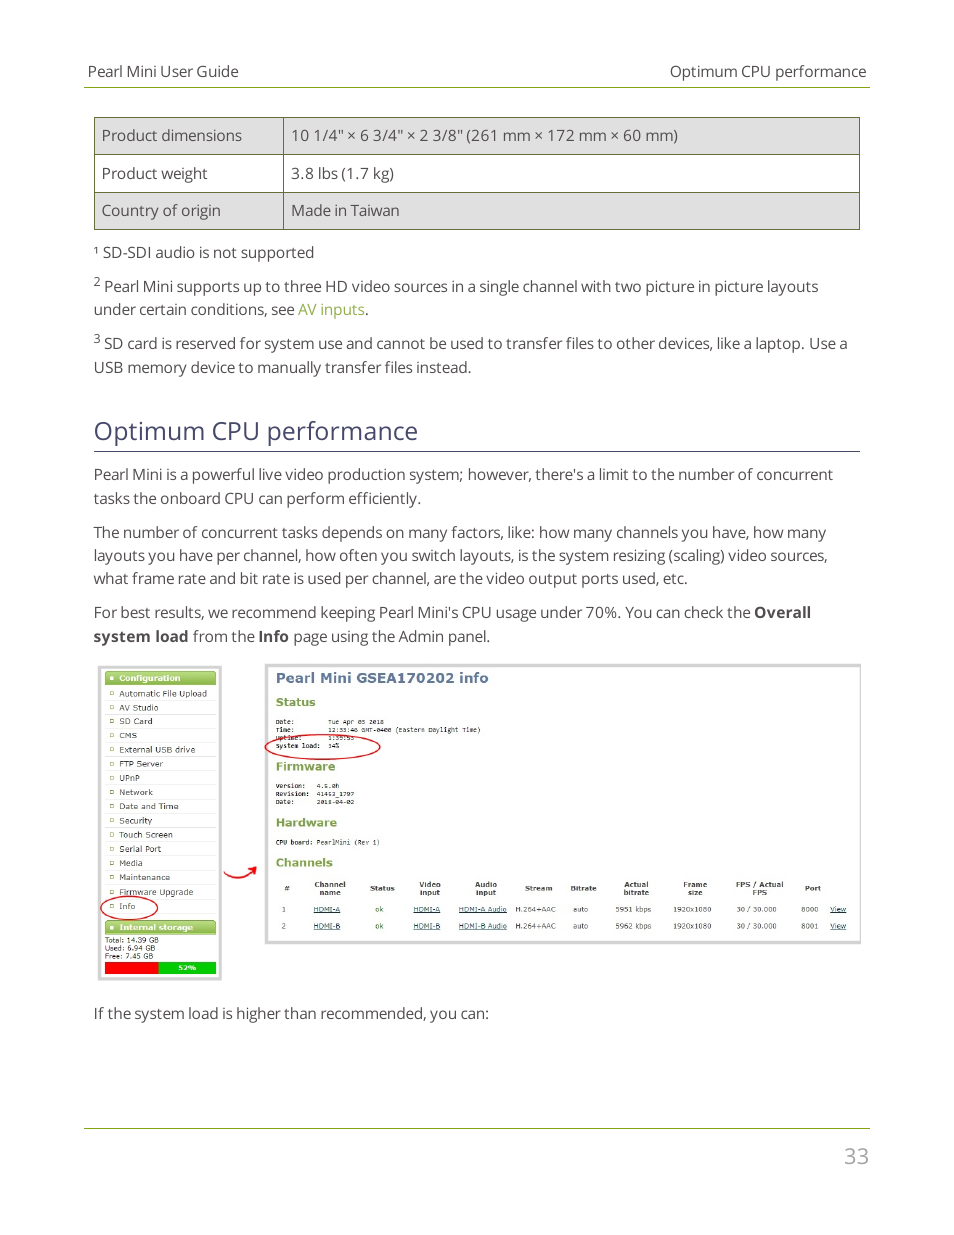Click the page number 33
Image resolution: width=954 pixels, height=1235 pixels.
(x=856, y=1157)
